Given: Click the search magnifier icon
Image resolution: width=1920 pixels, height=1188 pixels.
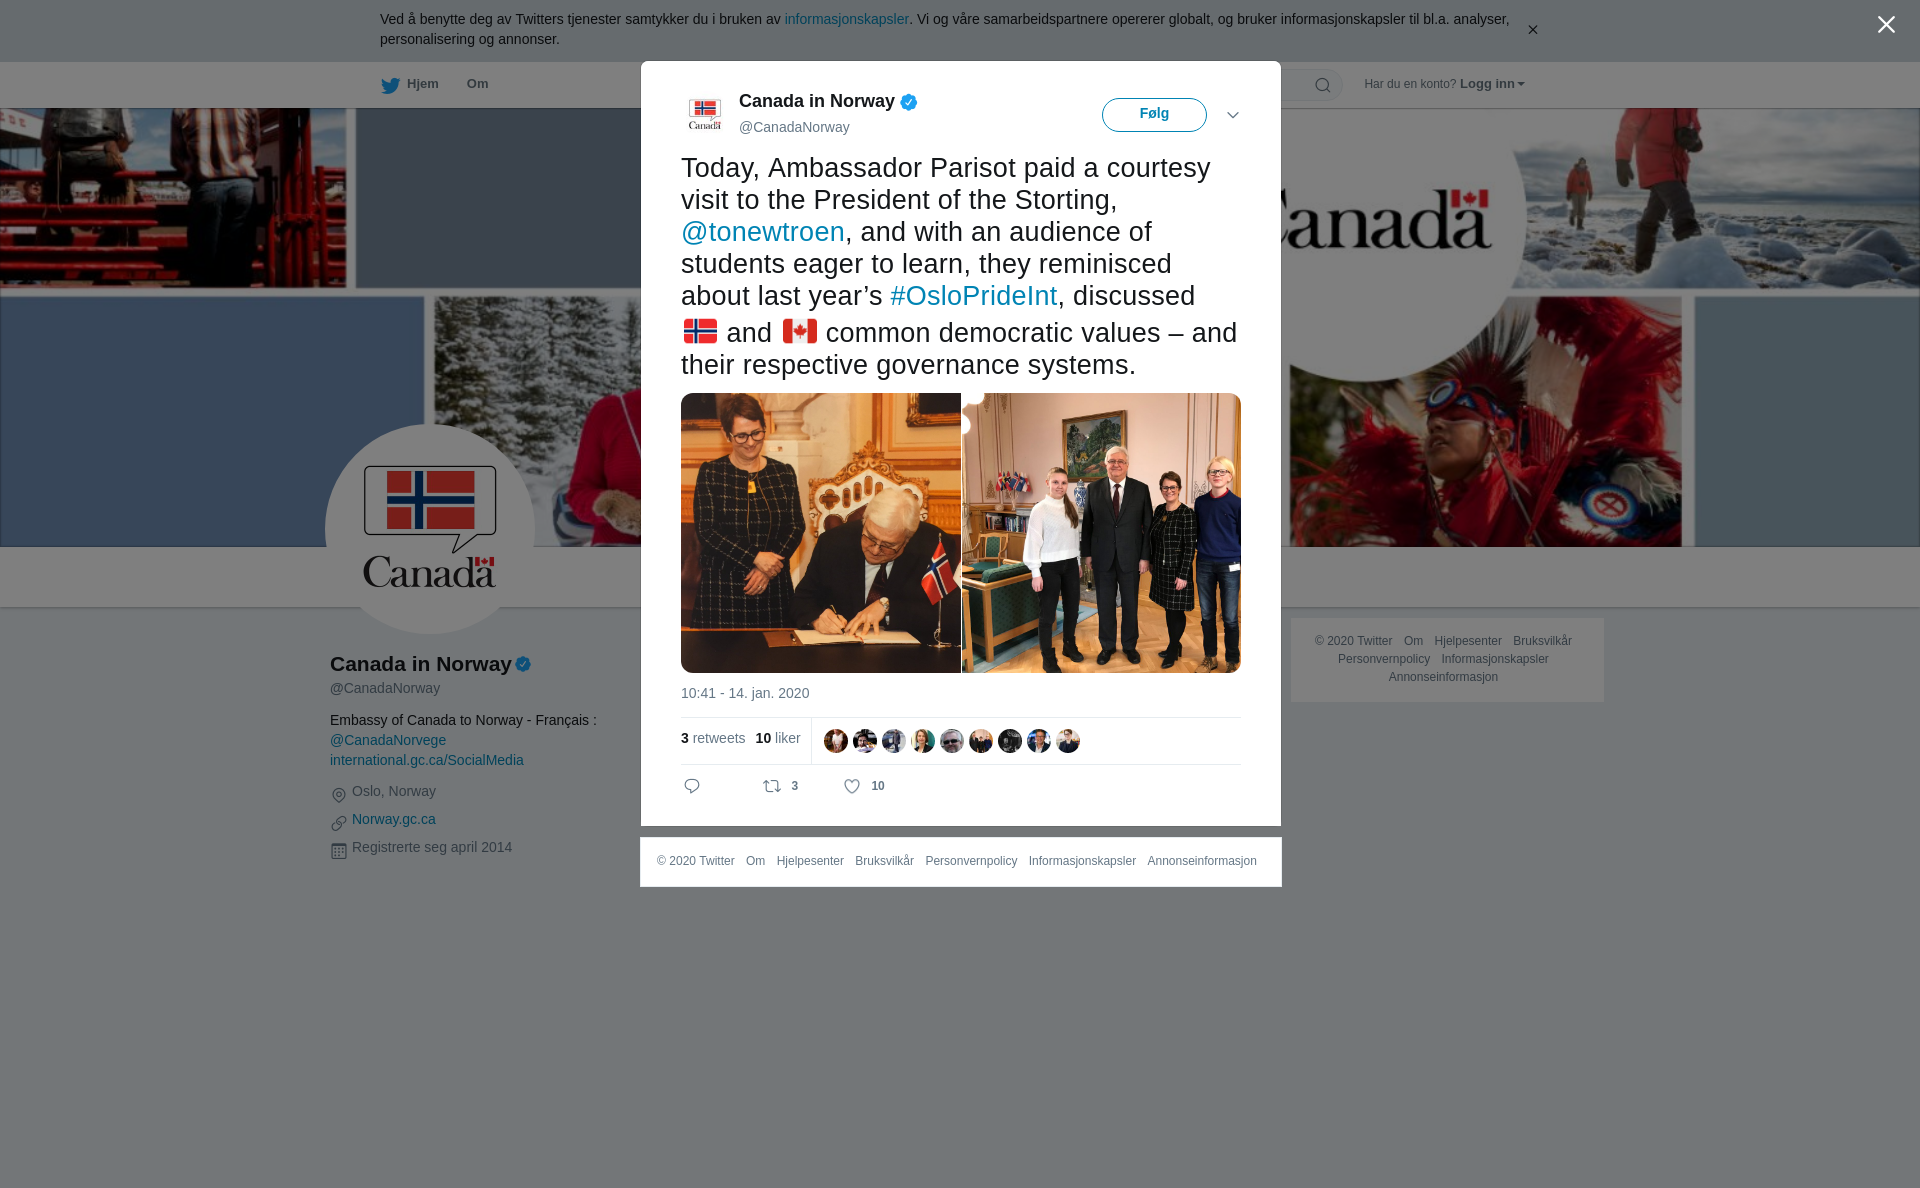Looking at the screenshot, I should (x=1323, y=85).
